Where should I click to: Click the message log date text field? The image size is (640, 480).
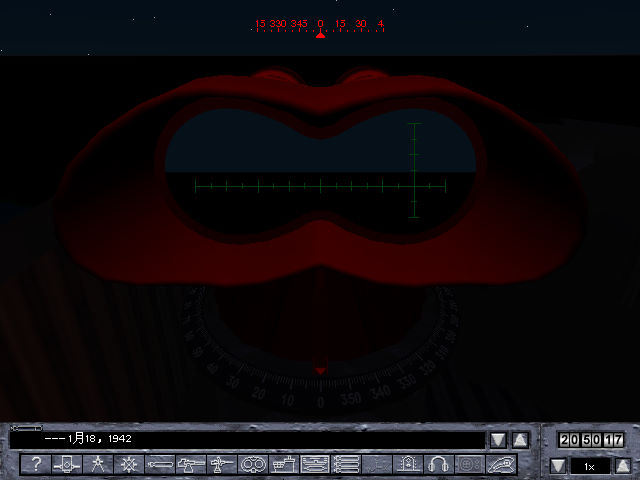pos(247,439)
